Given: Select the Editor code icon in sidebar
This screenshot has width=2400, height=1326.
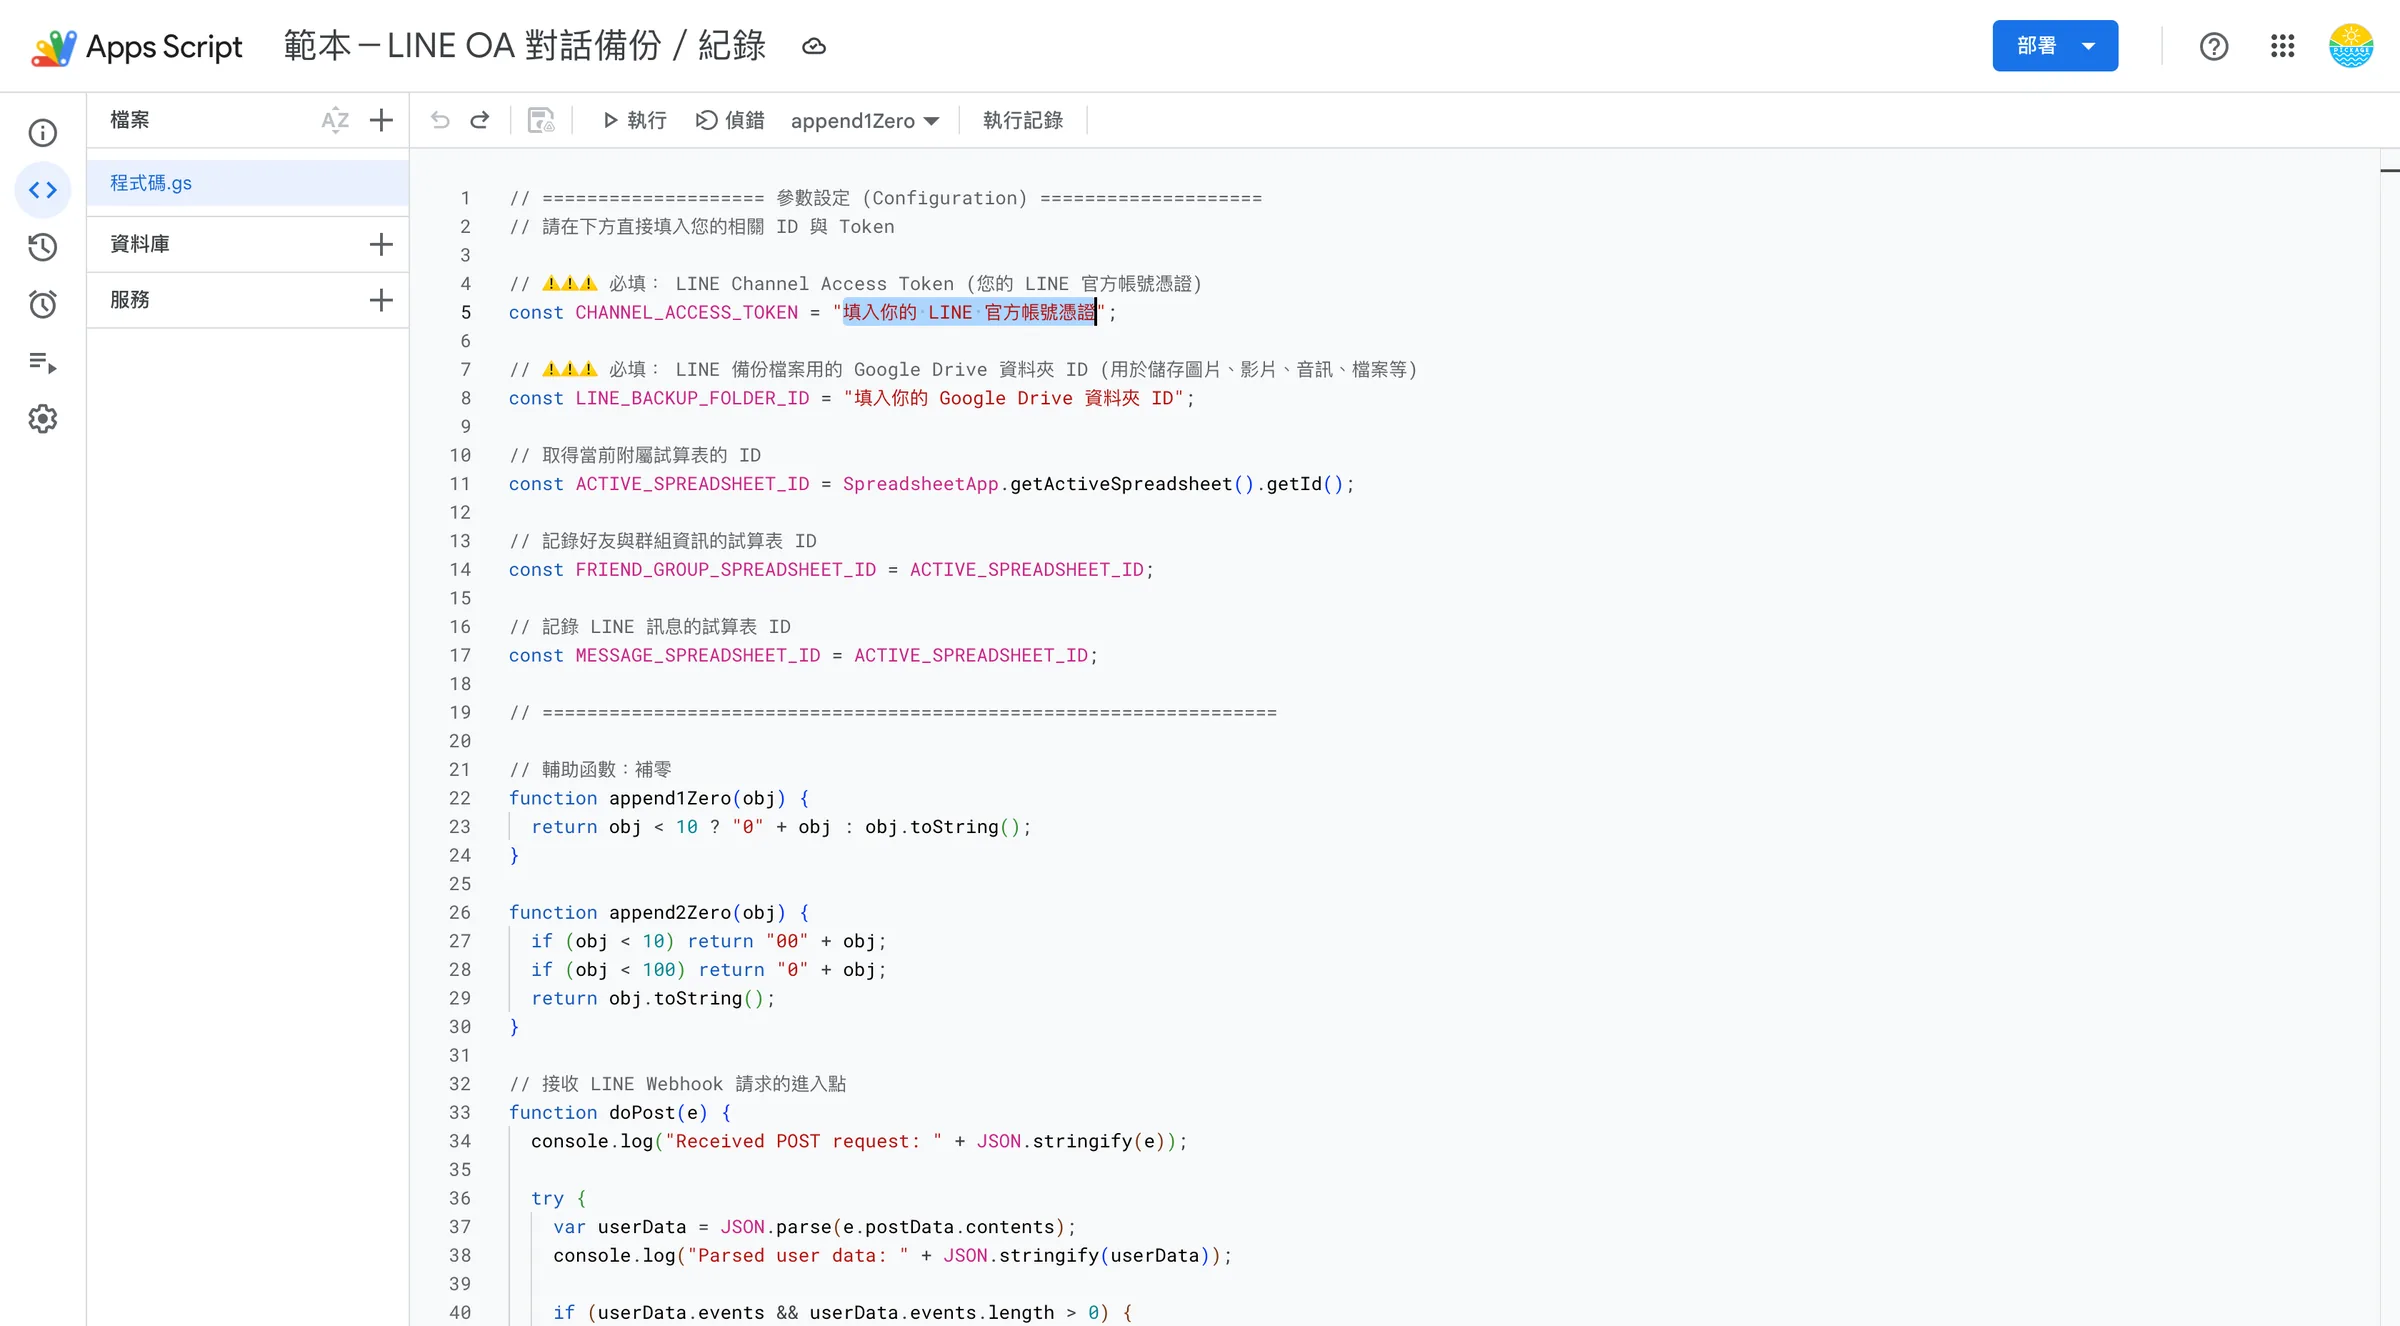Looking at the screenshot, I should point(42,190).
